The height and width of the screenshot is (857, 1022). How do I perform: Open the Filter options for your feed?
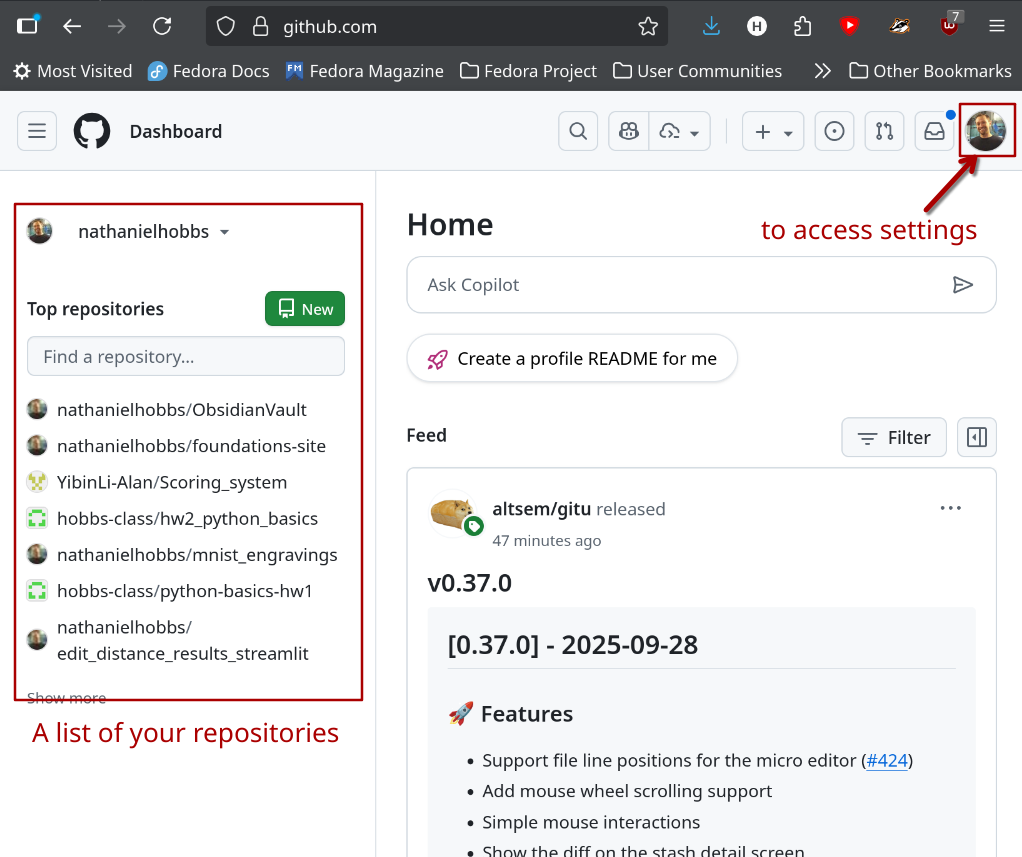[x=893, y=437]
